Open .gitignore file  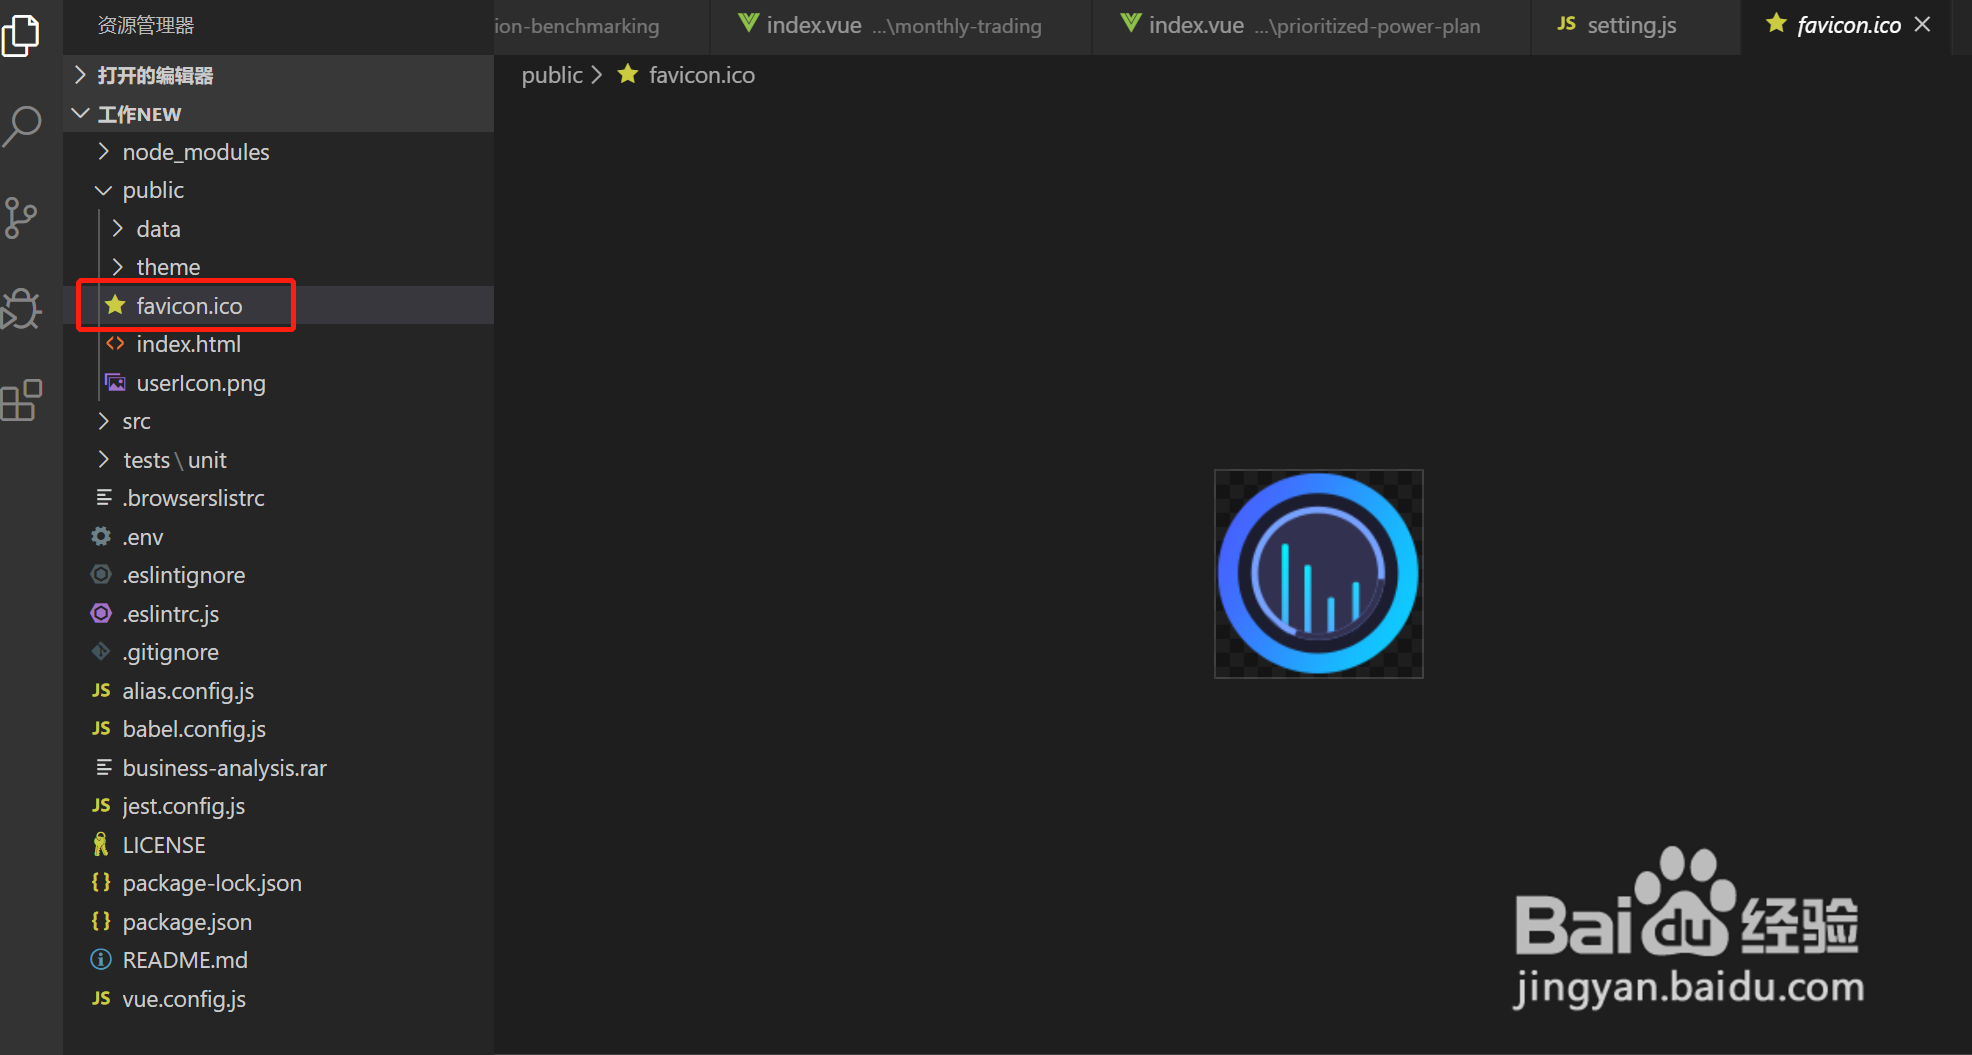click(x=278, y=652)
